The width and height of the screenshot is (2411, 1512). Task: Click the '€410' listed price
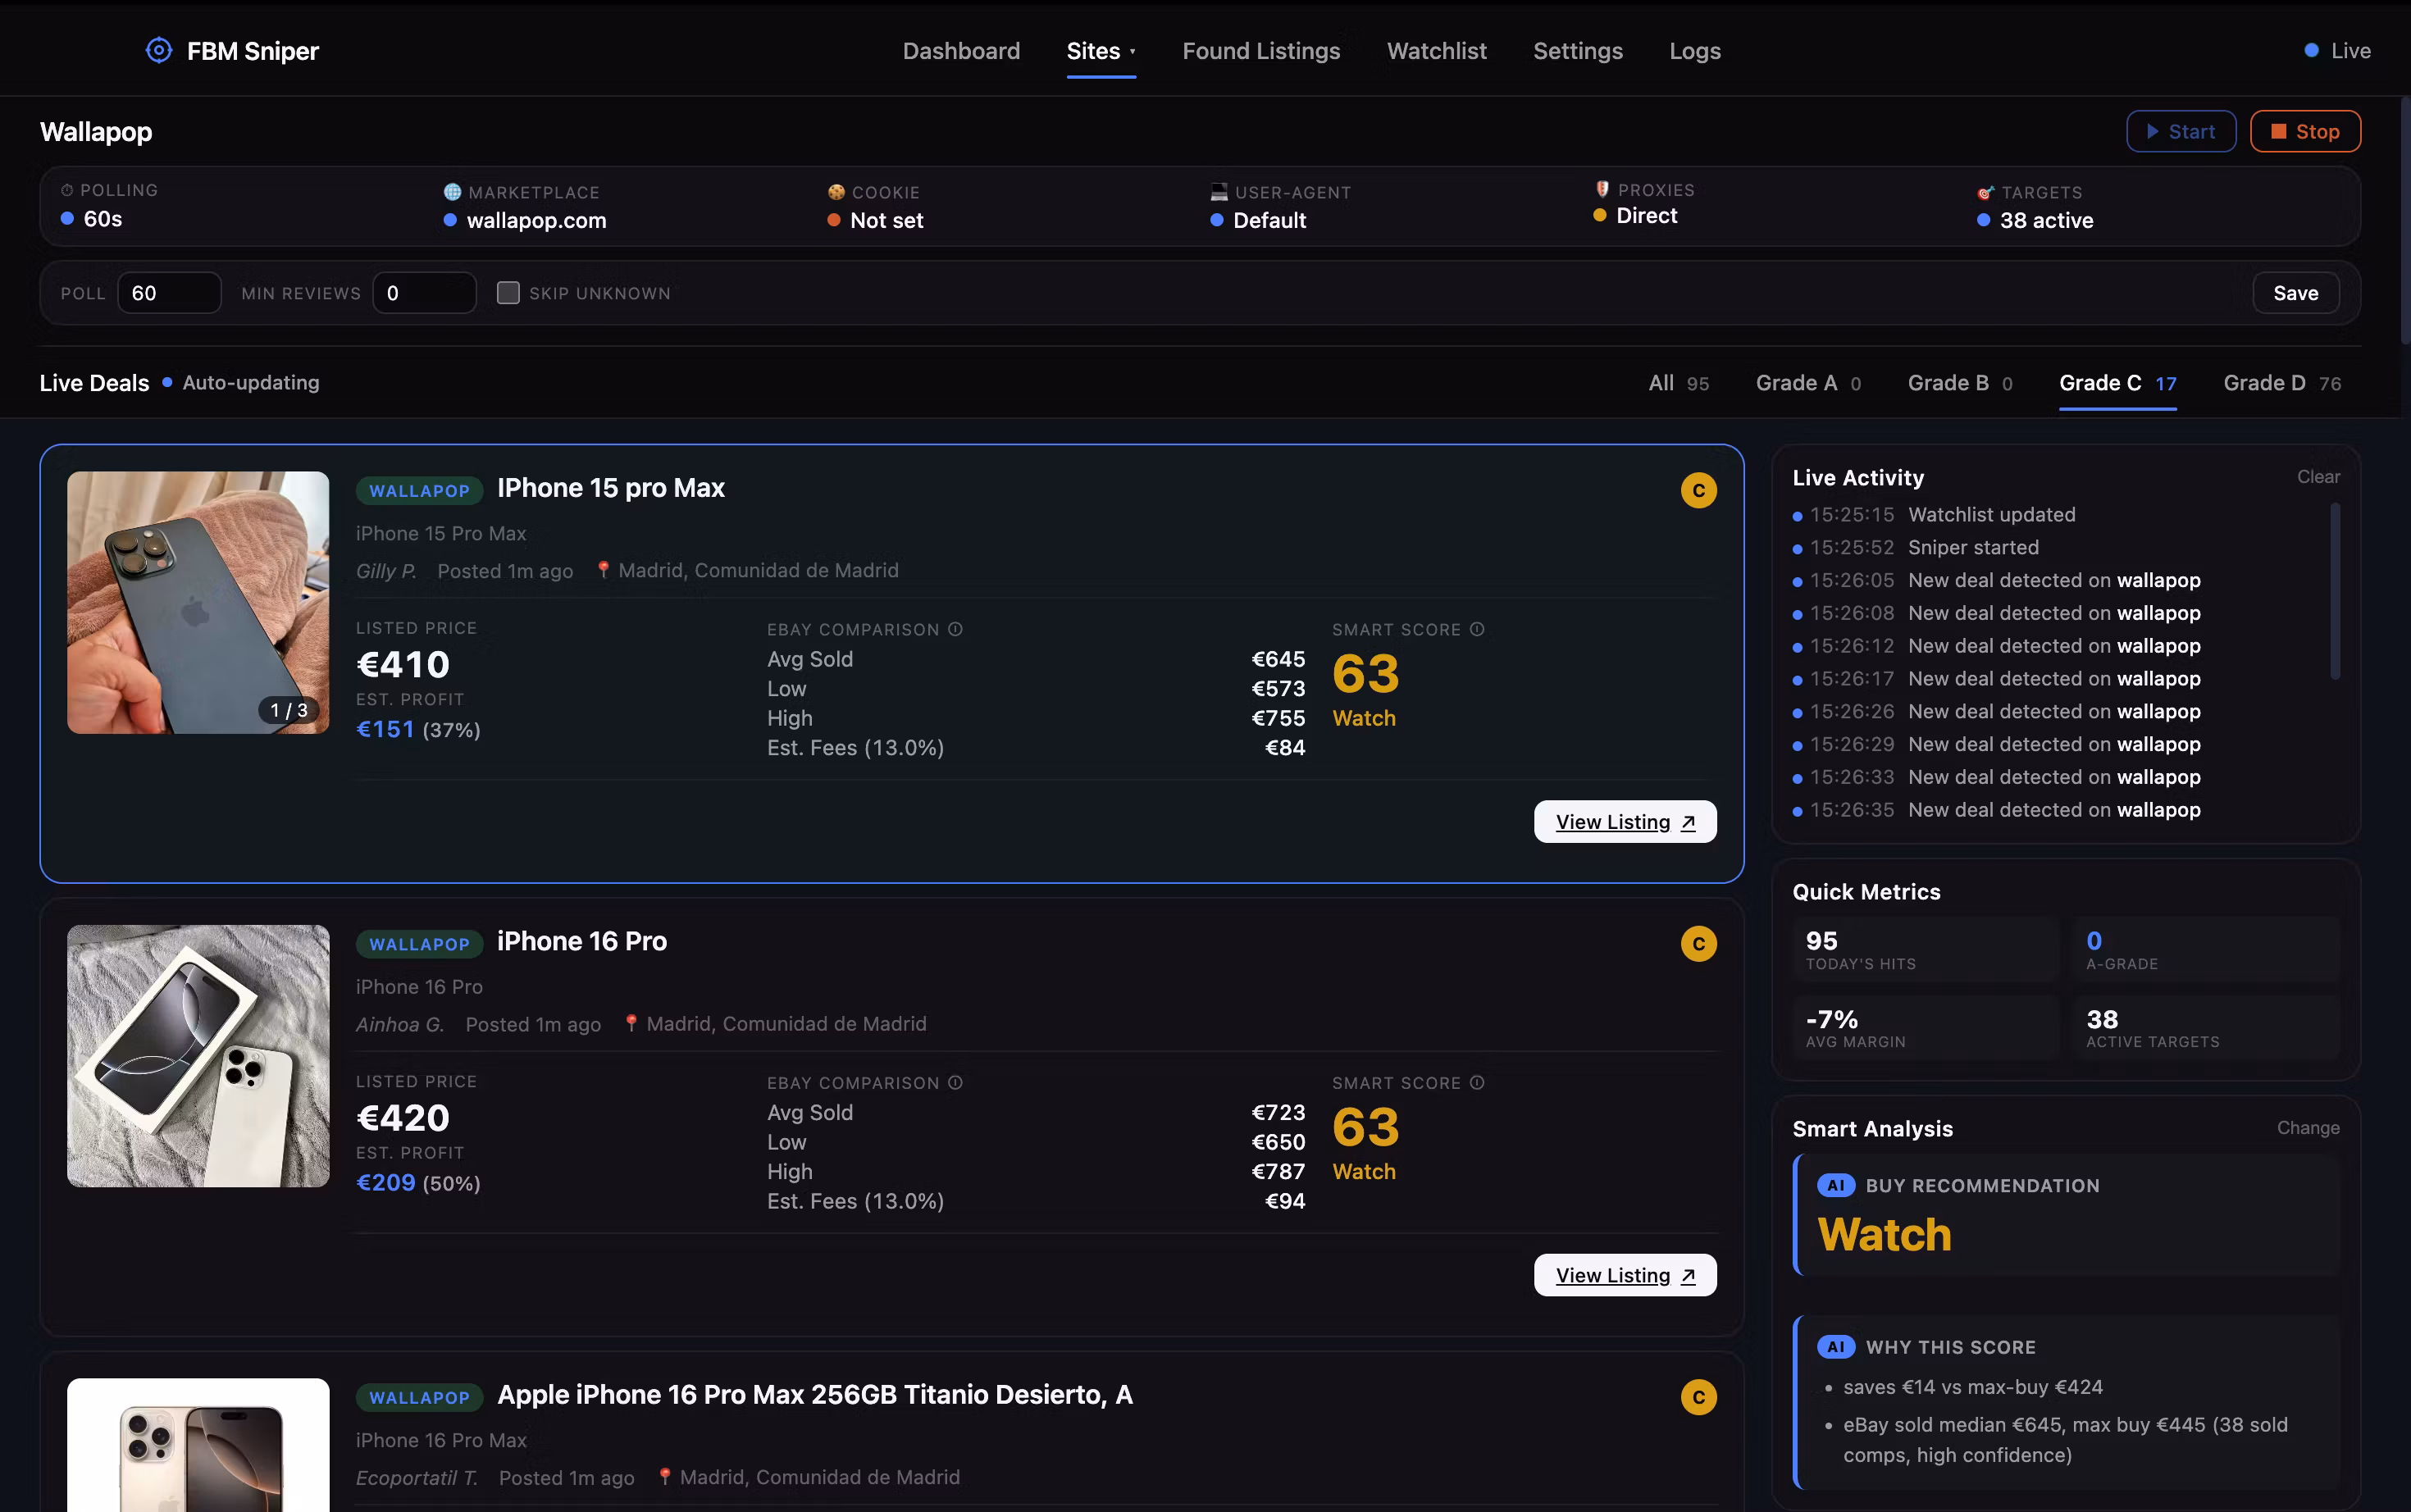tap(403, 664)
